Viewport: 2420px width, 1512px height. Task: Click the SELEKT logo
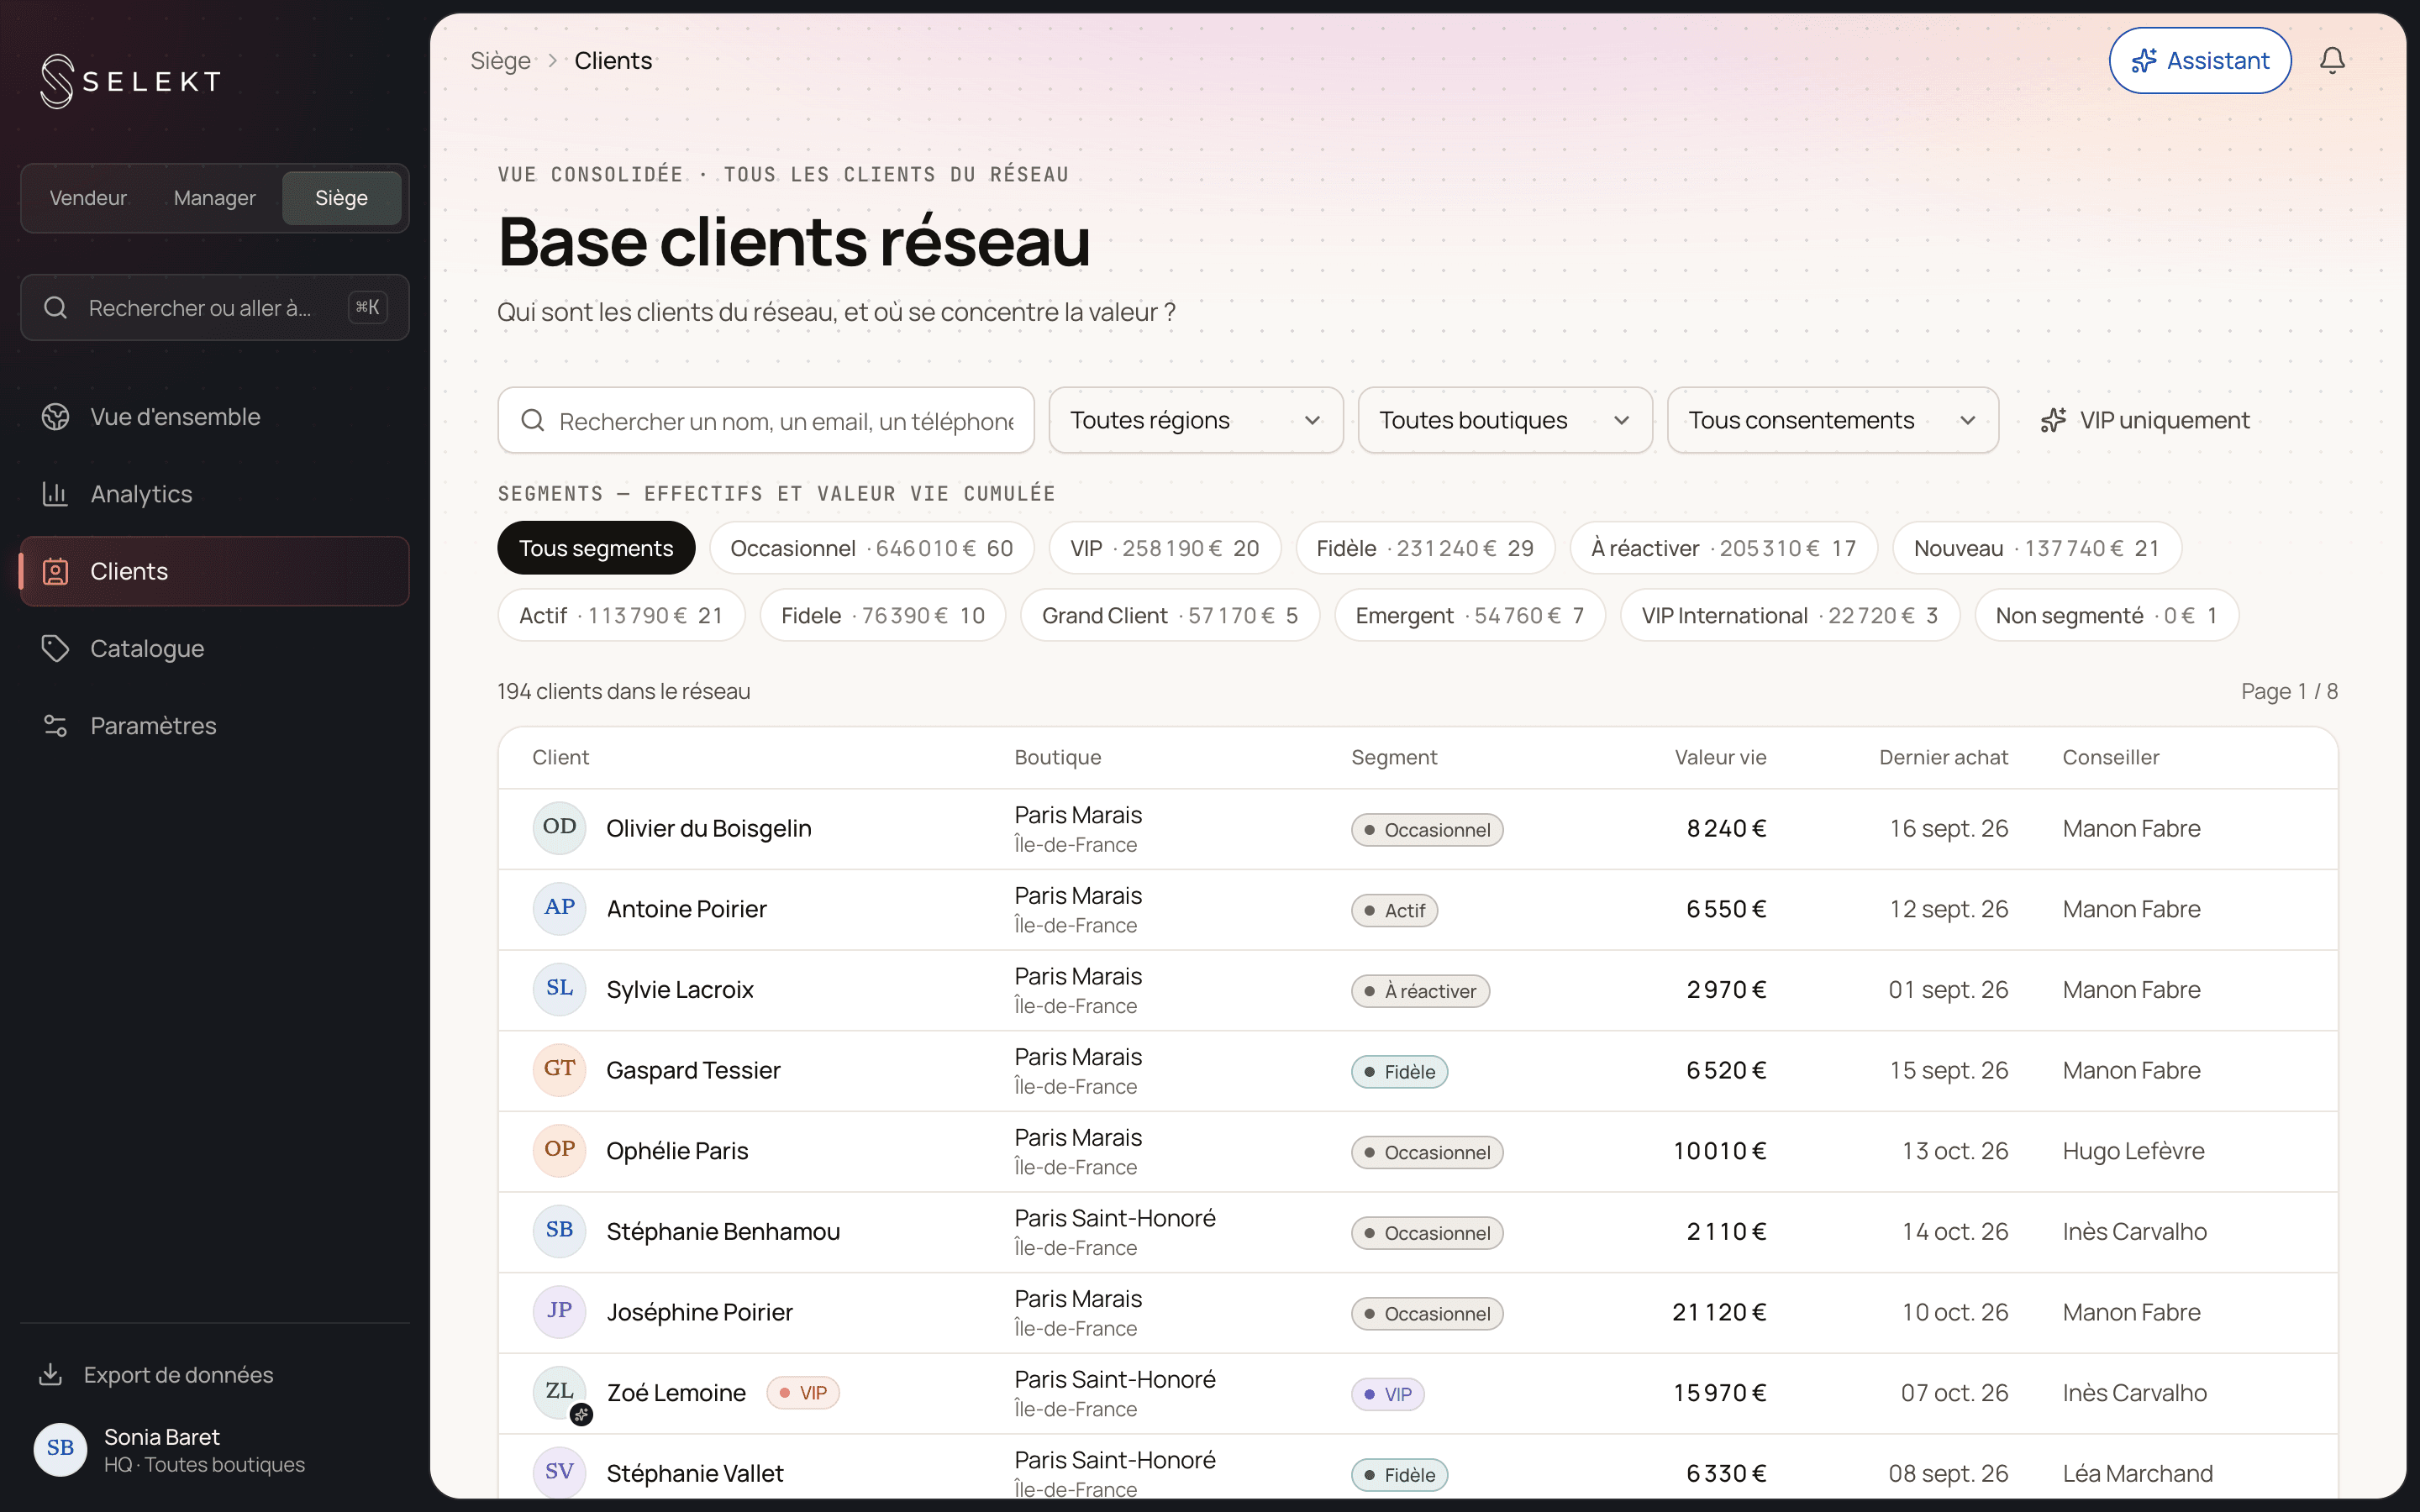130,81
